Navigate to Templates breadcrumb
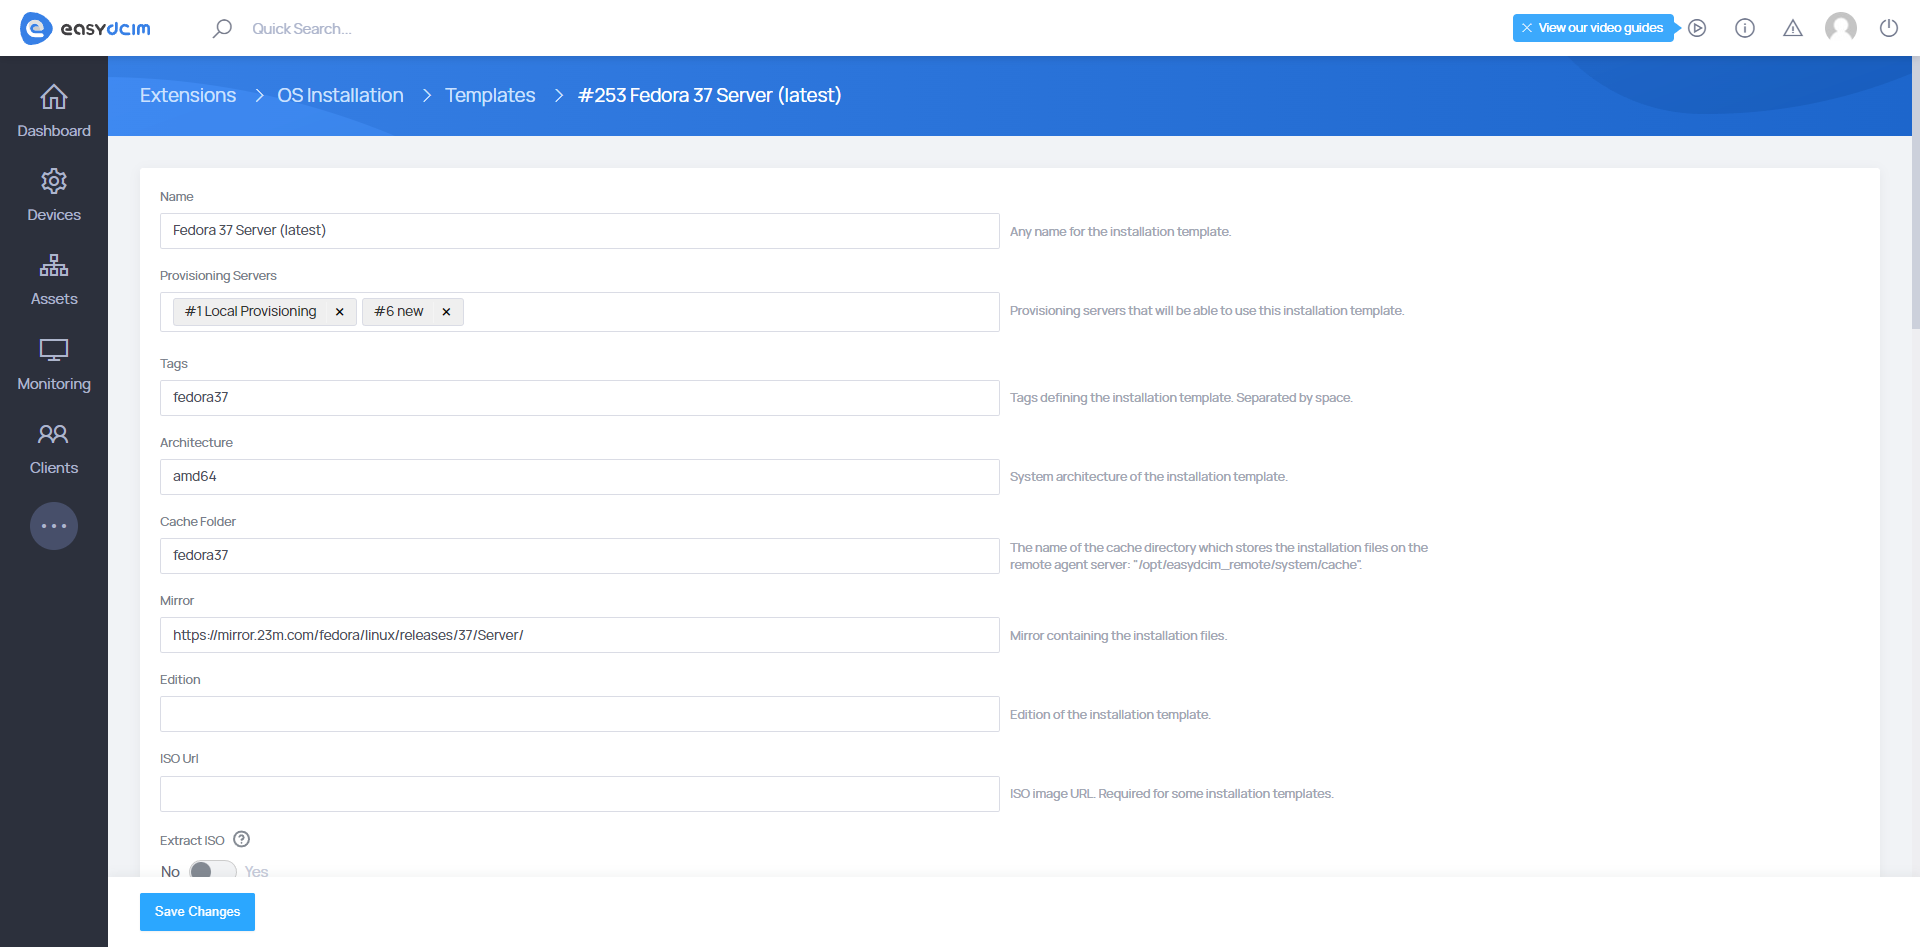The image size is (1920, 947). tap(490, 95)
